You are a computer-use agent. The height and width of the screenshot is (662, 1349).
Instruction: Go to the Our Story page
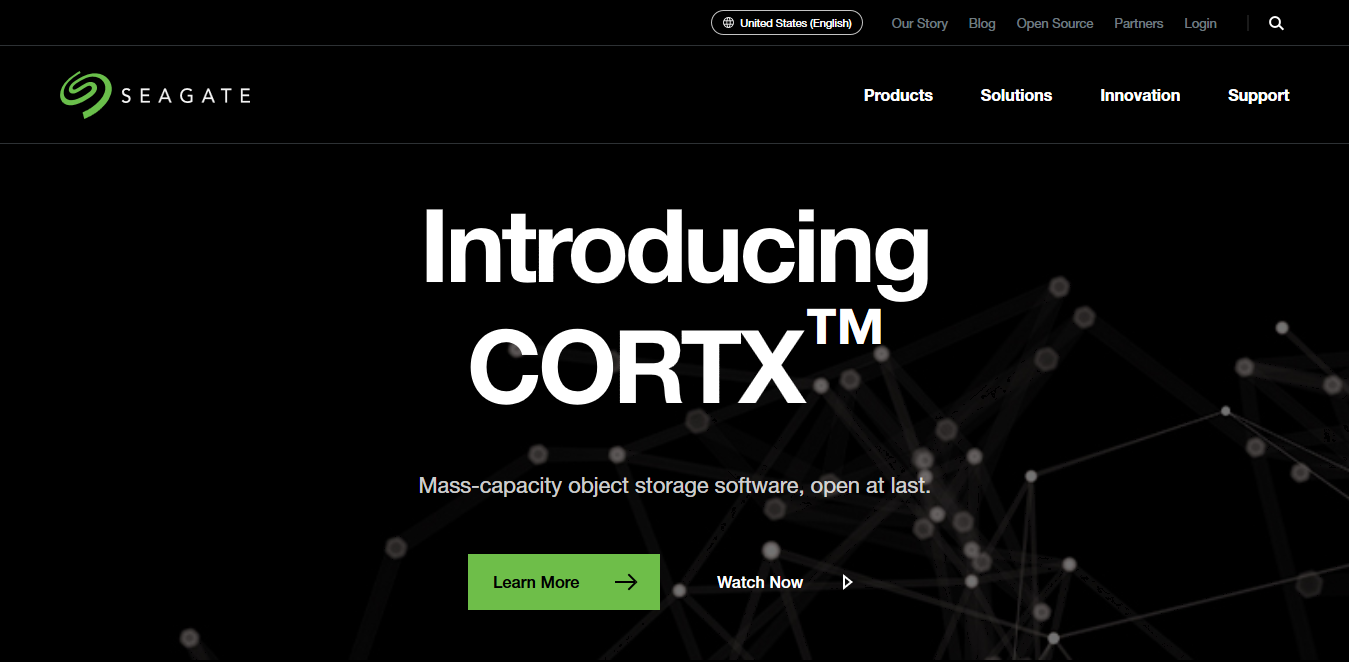point(919,23)
